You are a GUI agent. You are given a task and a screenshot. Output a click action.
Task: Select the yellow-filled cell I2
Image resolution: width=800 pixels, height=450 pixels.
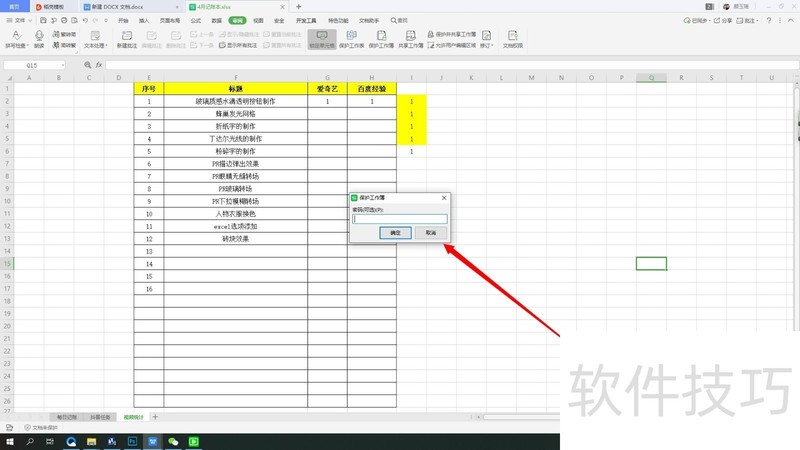411,101
